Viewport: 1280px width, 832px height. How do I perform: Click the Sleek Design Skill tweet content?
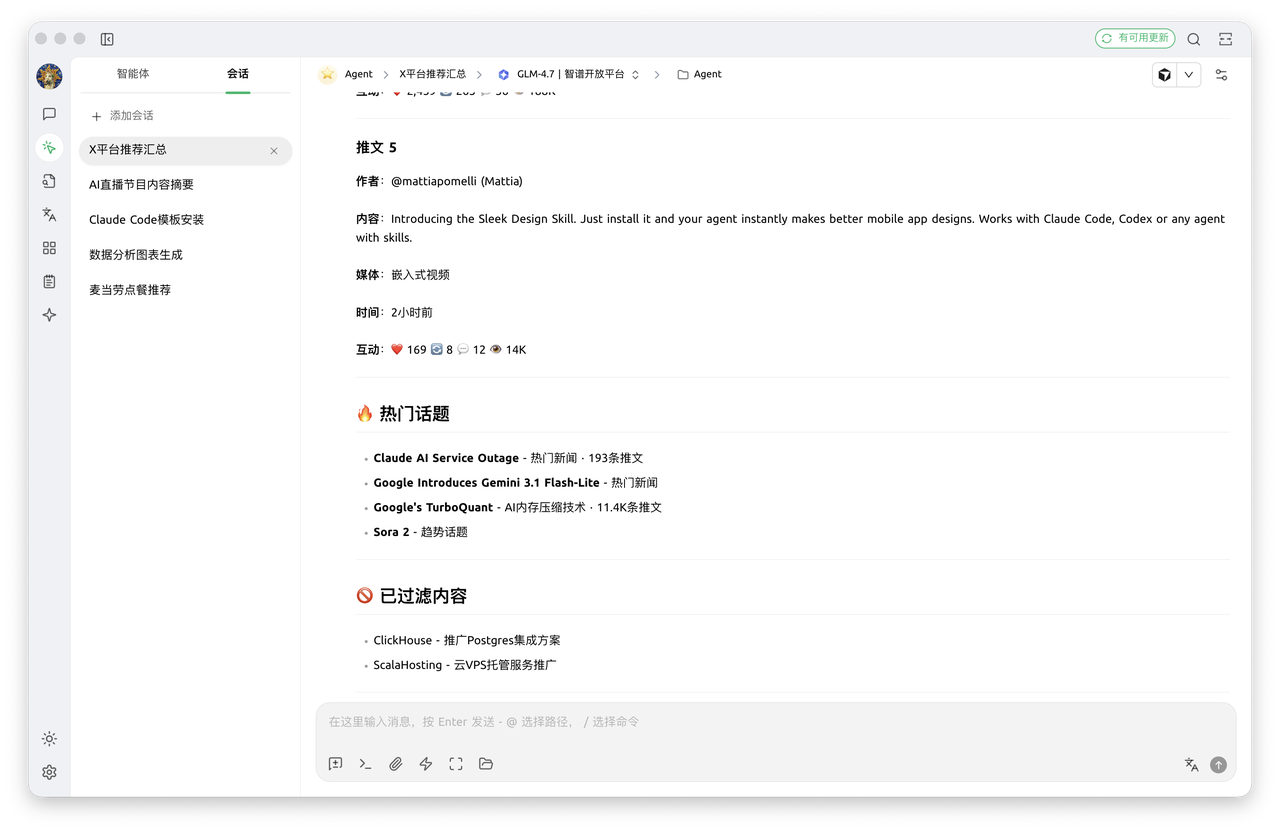[x=790, y=228]
